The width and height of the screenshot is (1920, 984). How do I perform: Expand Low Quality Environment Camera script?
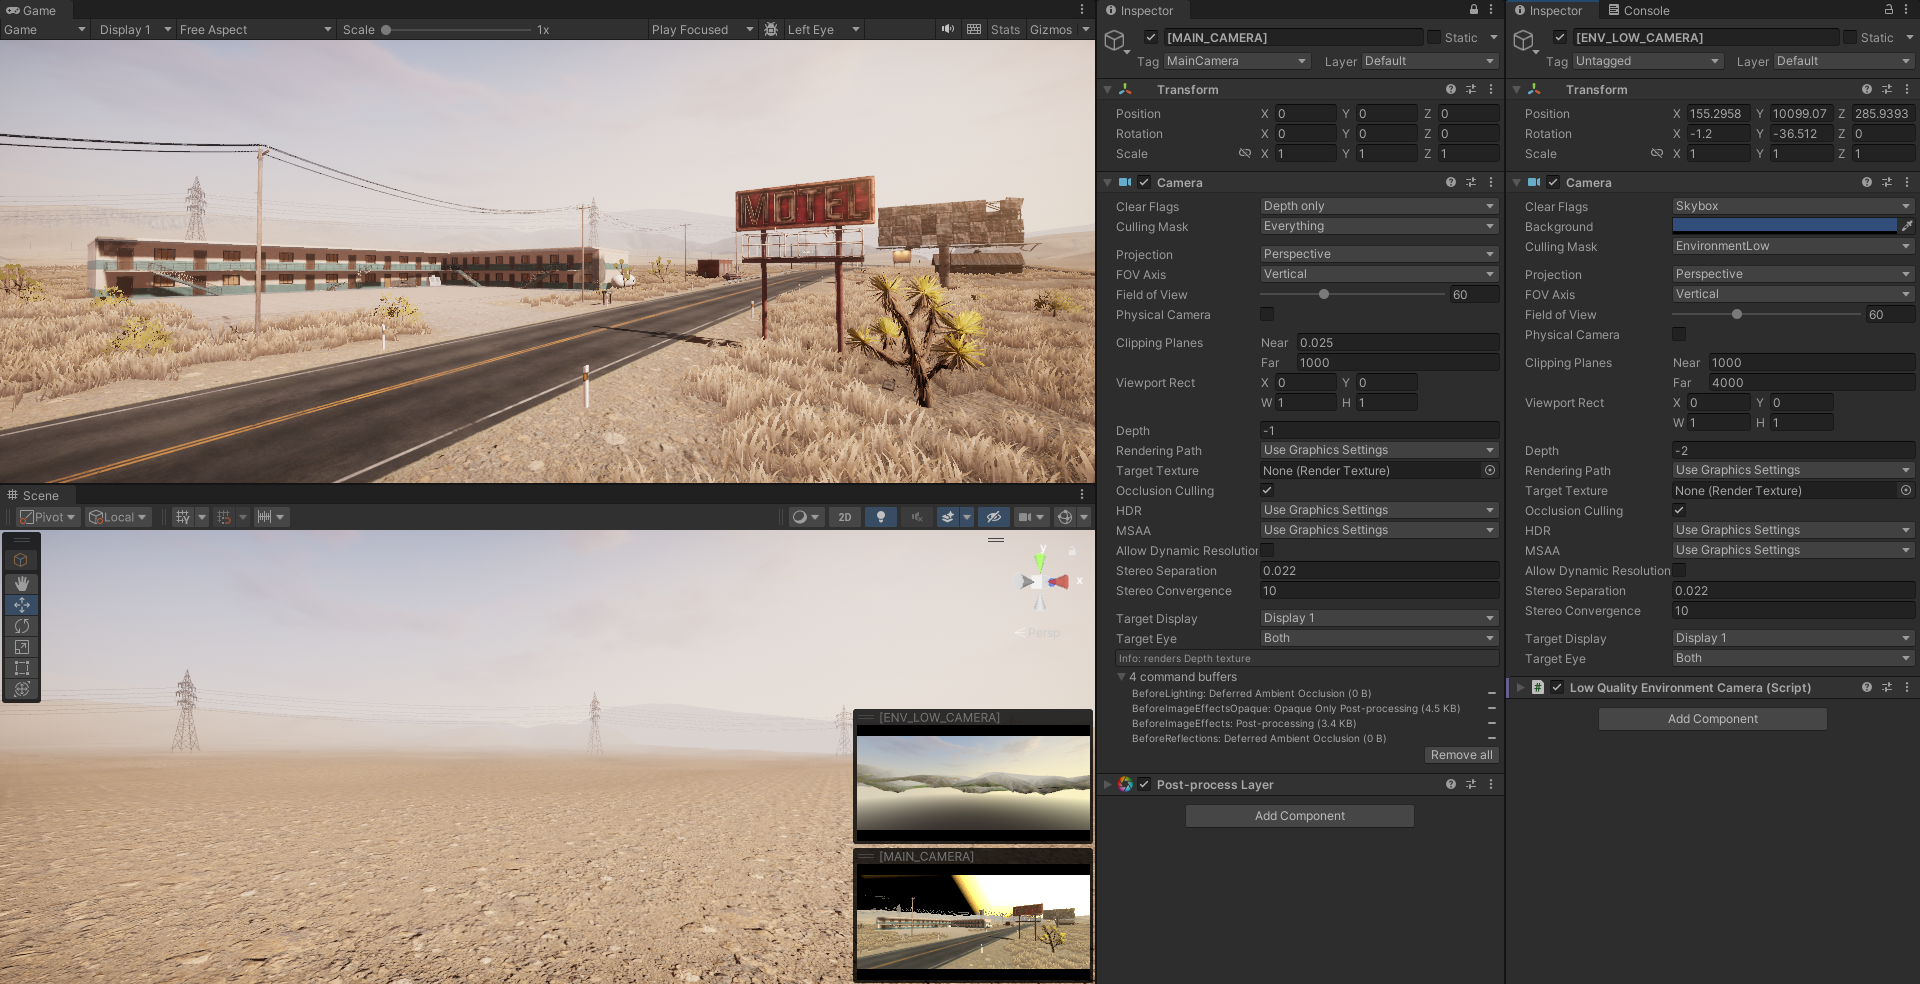(1520, 687)
